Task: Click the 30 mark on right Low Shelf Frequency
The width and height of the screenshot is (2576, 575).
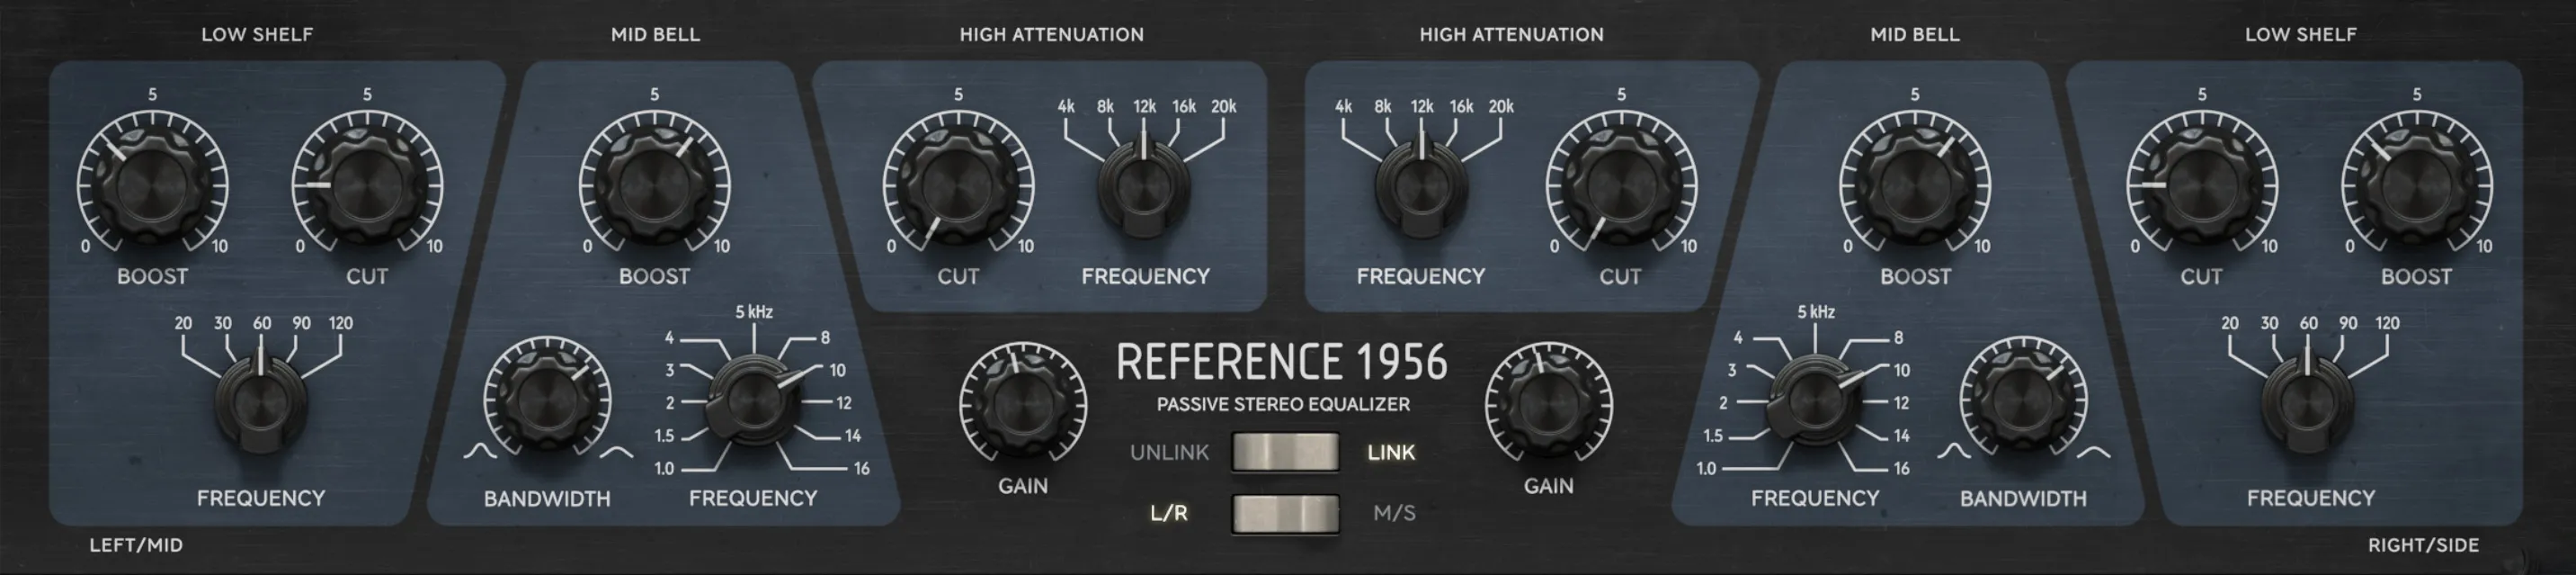Action: pos(2269,323)
